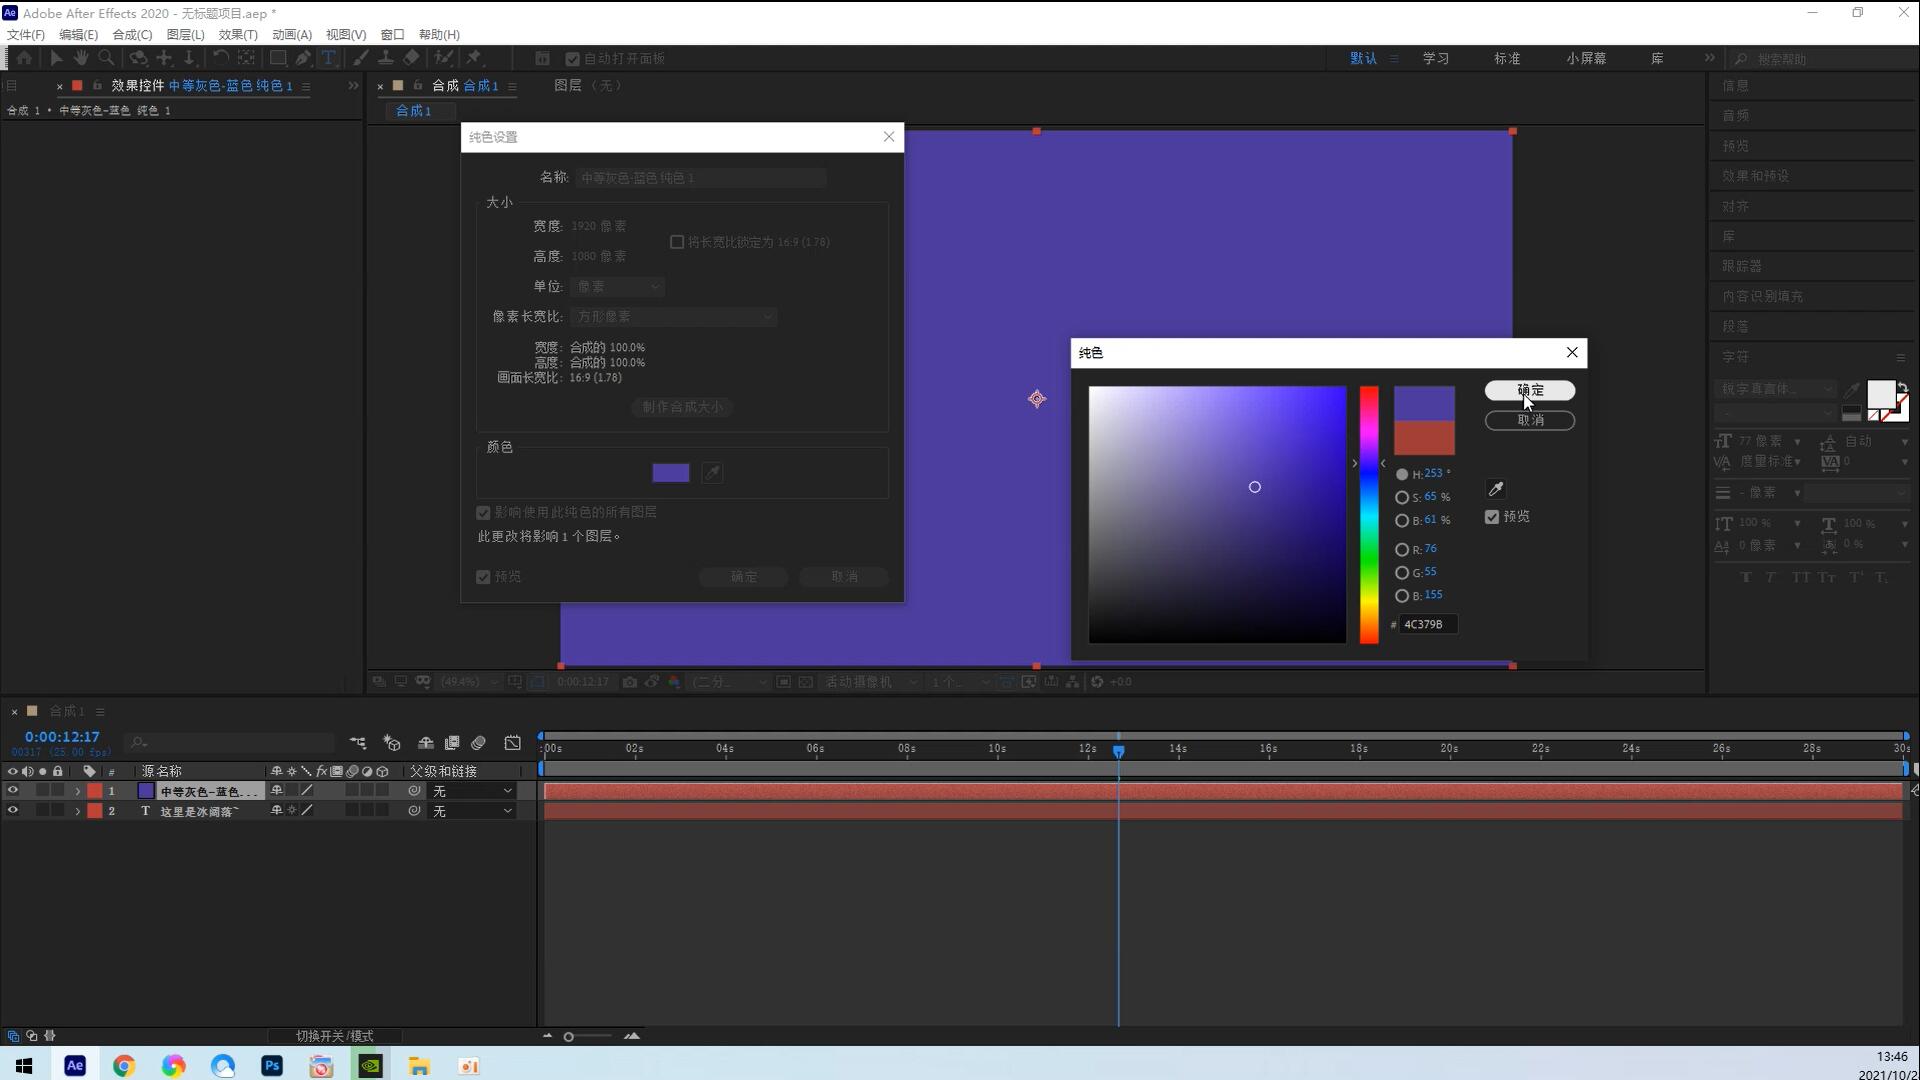Select the Hand tool
Image resolution: width=1920 pixels, height=1080 pixels.
click(81, 58)
